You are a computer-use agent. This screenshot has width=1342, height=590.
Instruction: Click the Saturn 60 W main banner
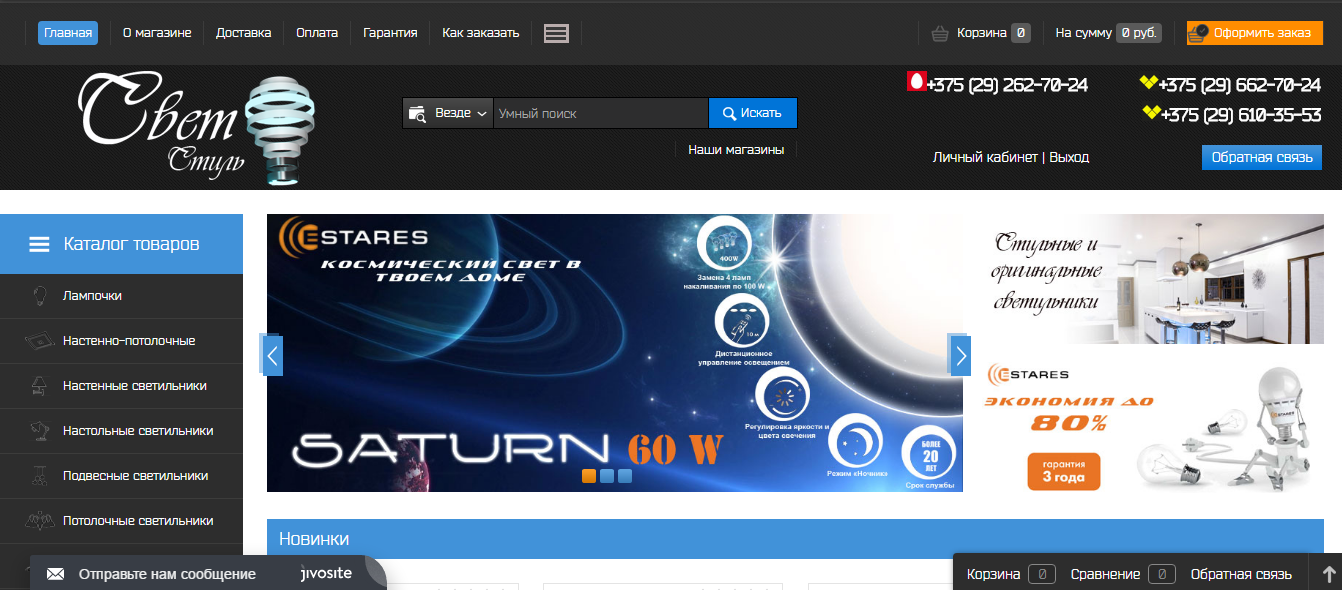click(615, 353)
